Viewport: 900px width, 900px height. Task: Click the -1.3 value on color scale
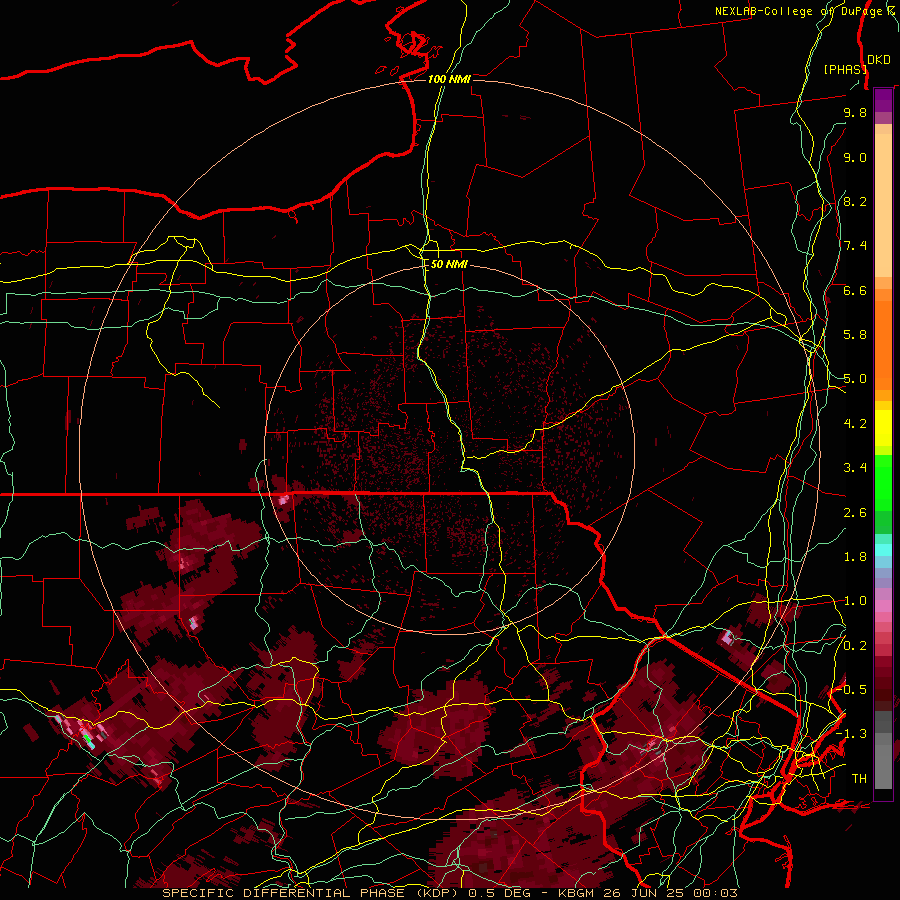(851, 734)
